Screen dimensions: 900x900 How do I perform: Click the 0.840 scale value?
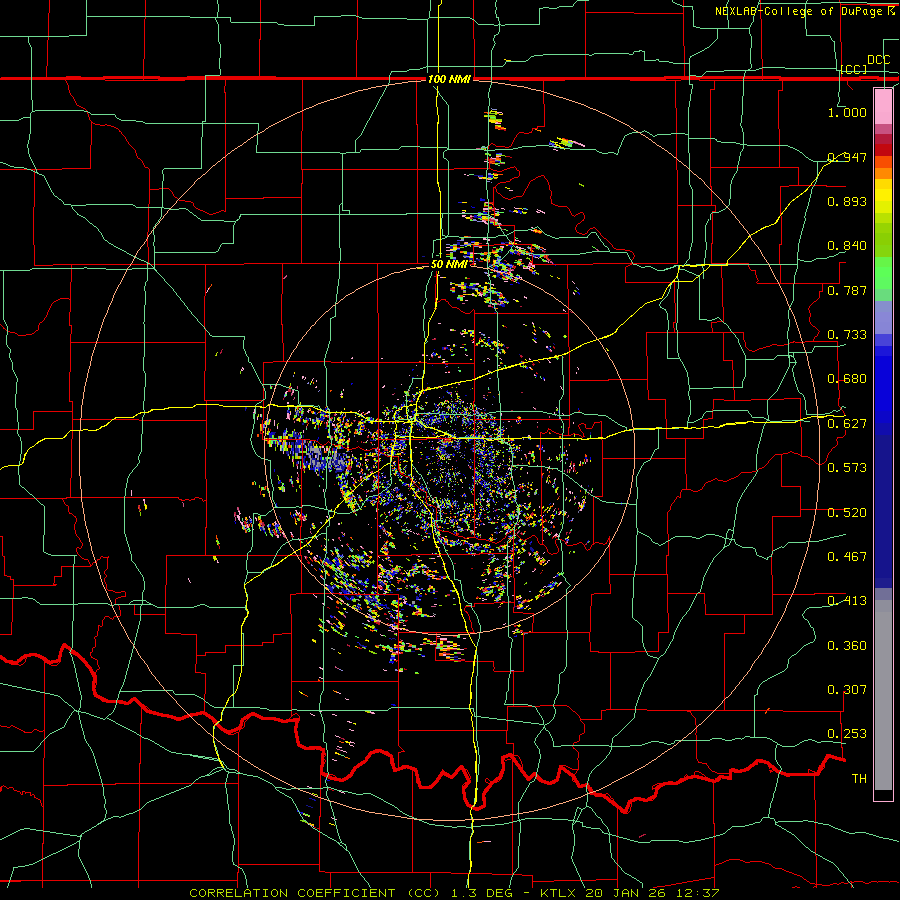click(847, 246)
